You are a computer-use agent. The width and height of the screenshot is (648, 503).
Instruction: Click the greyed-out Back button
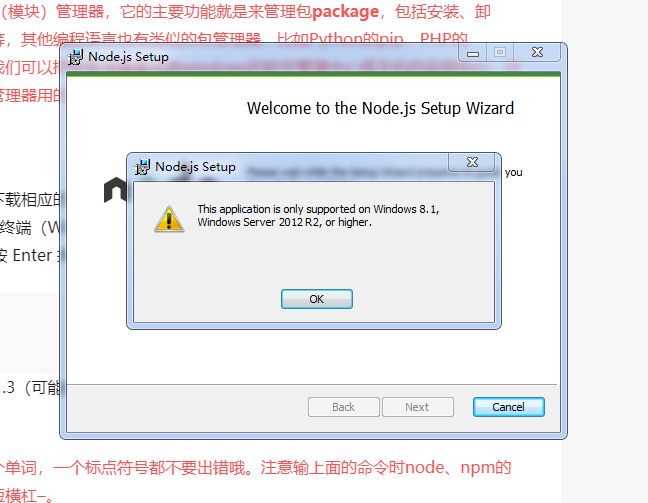tap(343, 407)
